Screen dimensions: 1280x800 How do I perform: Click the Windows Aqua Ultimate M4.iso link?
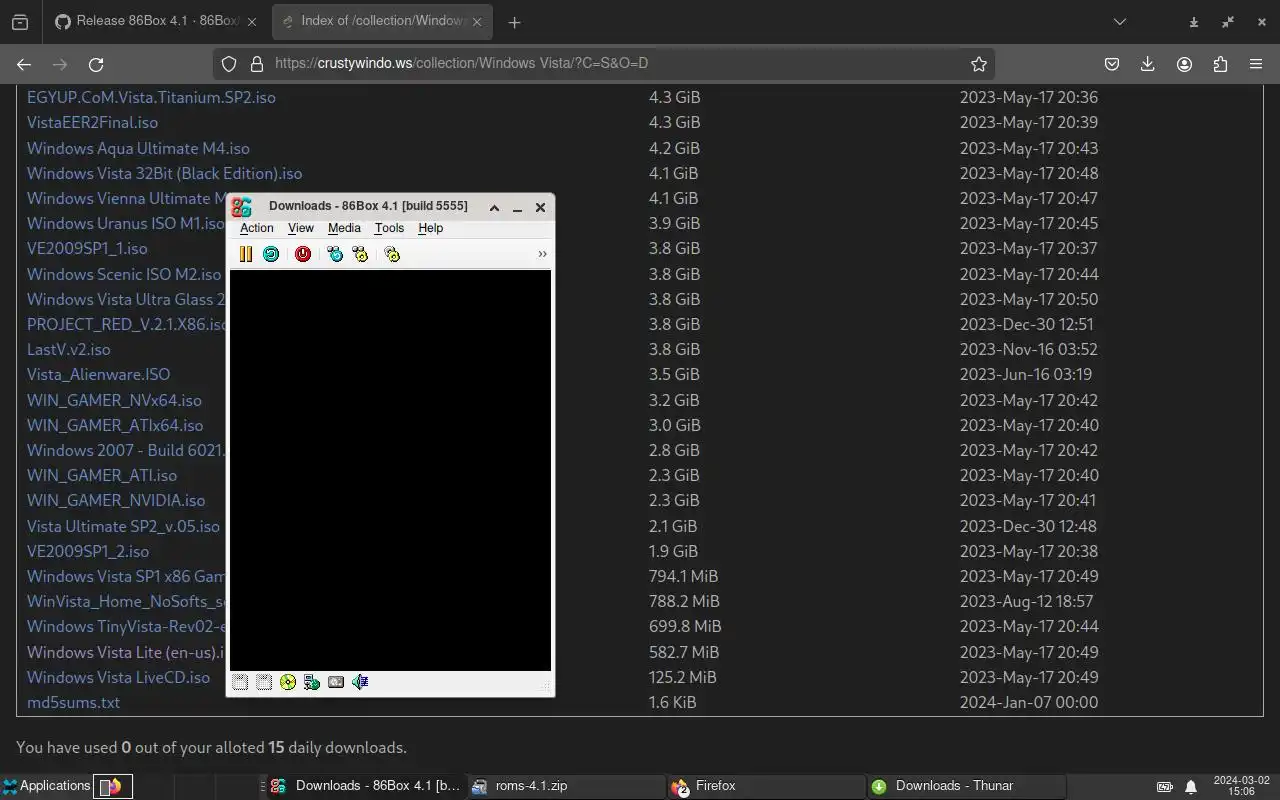point(138,148)
